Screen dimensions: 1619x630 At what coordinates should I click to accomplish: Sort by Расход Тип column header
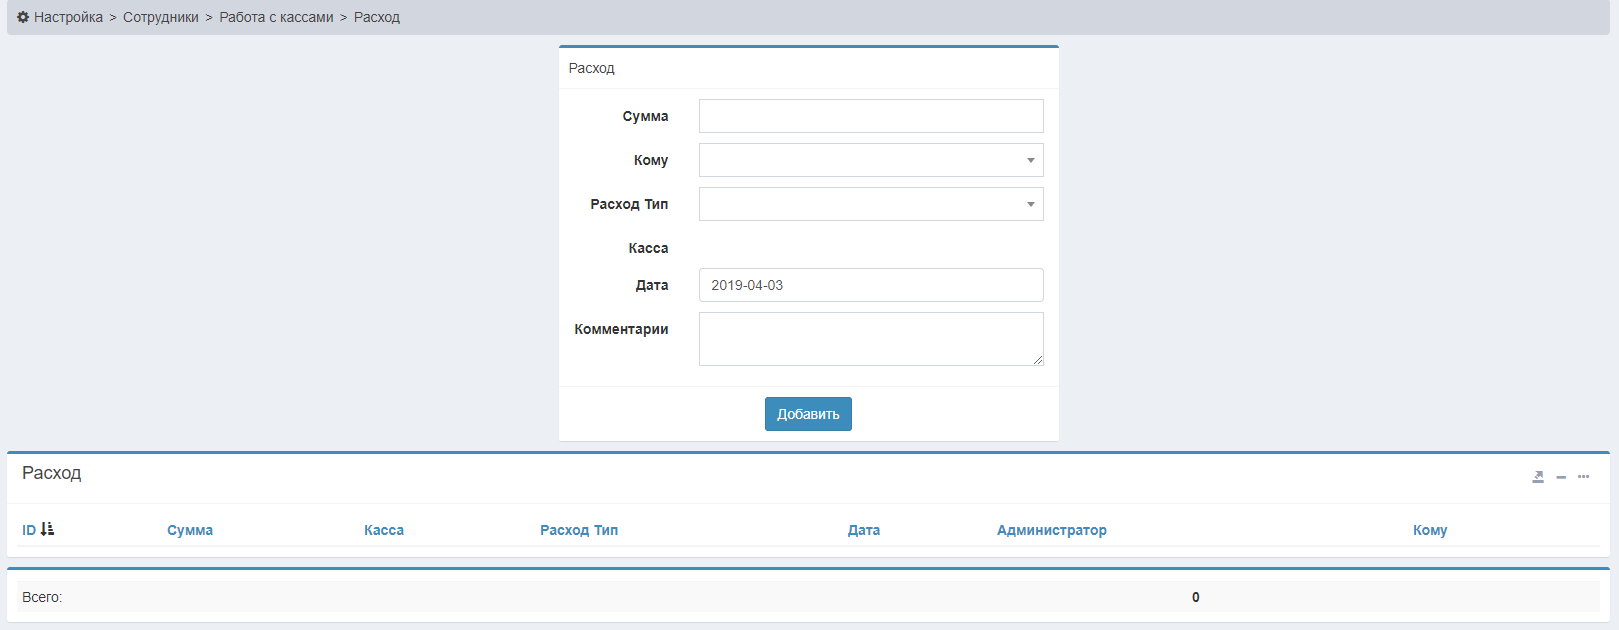[579, 530]
